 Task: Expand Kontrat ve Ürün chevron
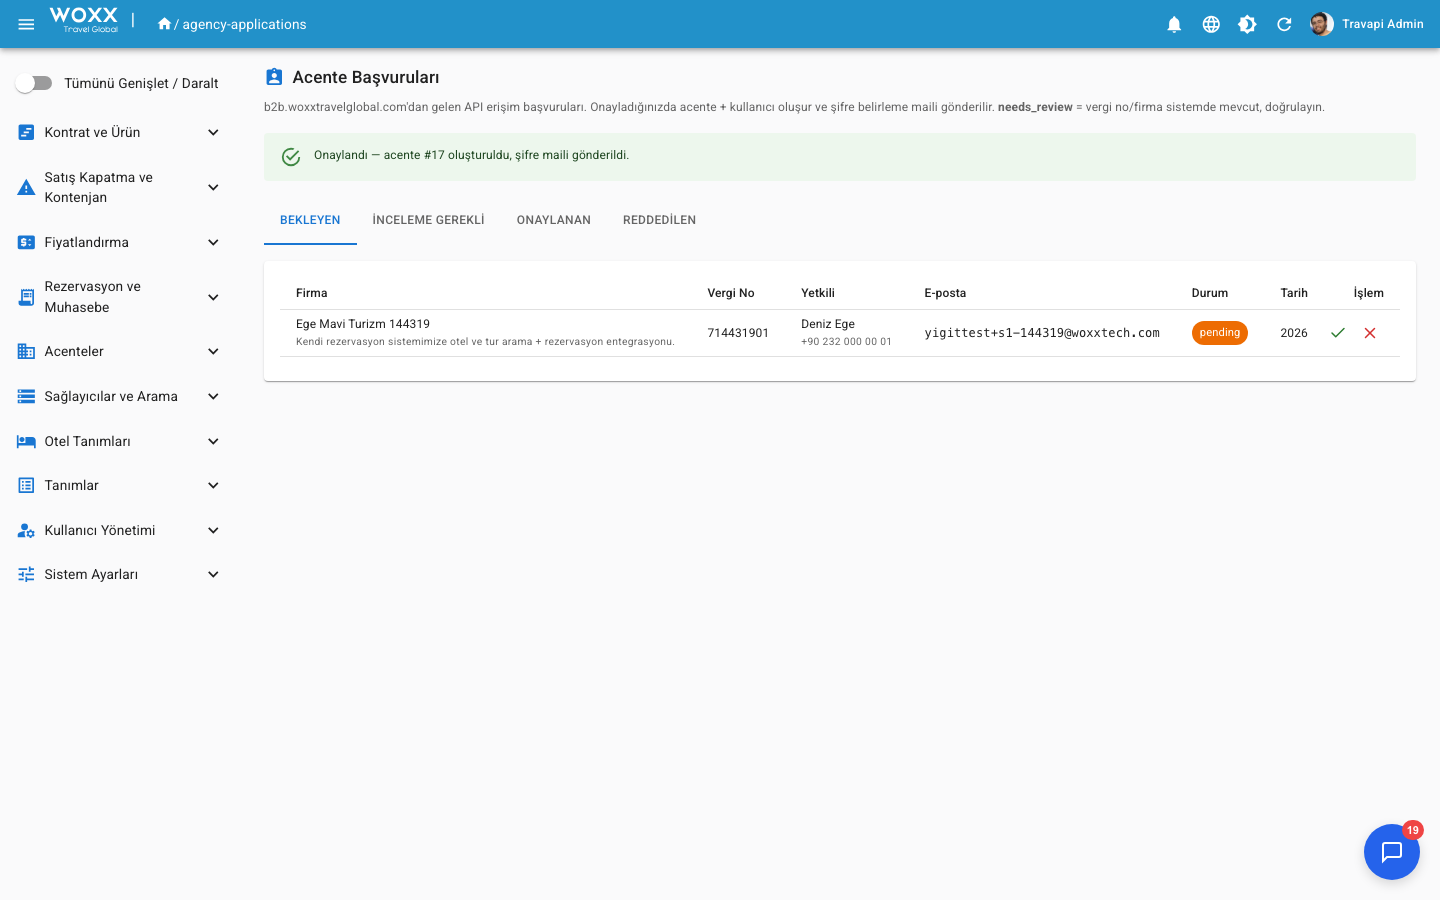coord(213,132)
